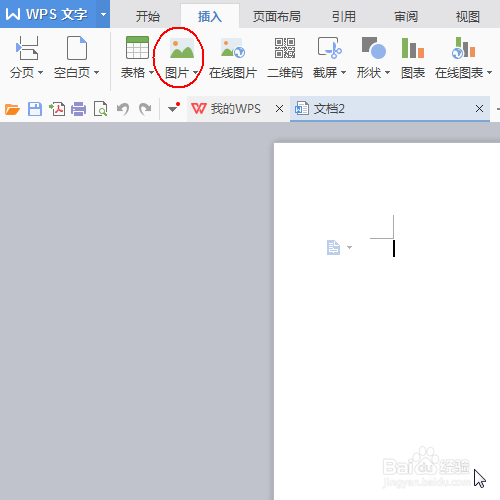Switch to the 视图 view tab

(x=468, y=16)
